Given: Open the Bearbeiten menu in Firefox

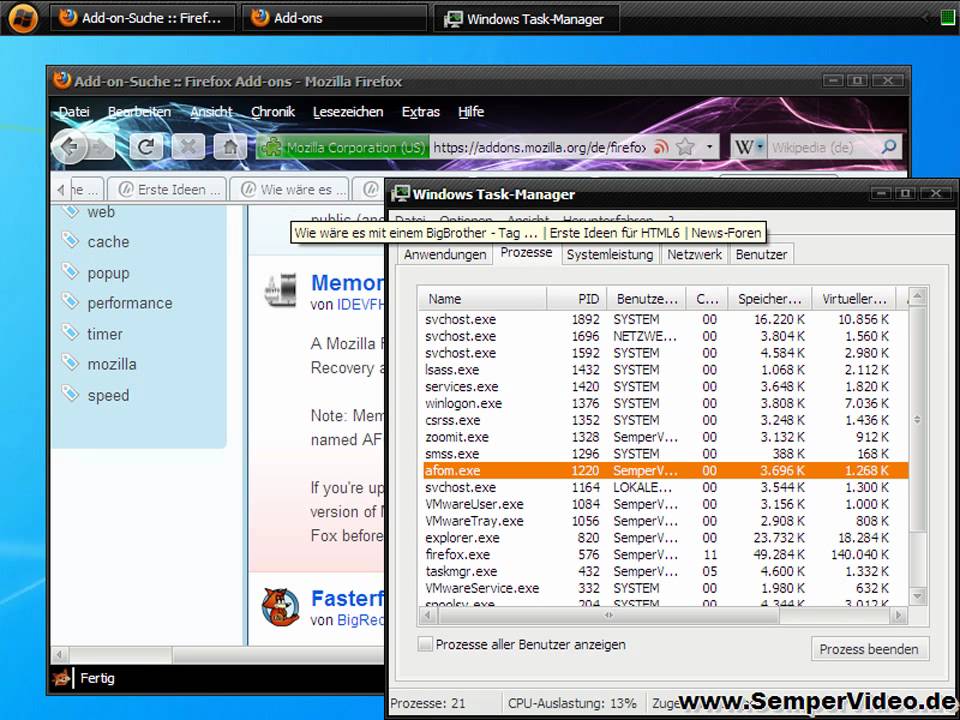Looking at the screenshot, I should (x=139, y=111).
